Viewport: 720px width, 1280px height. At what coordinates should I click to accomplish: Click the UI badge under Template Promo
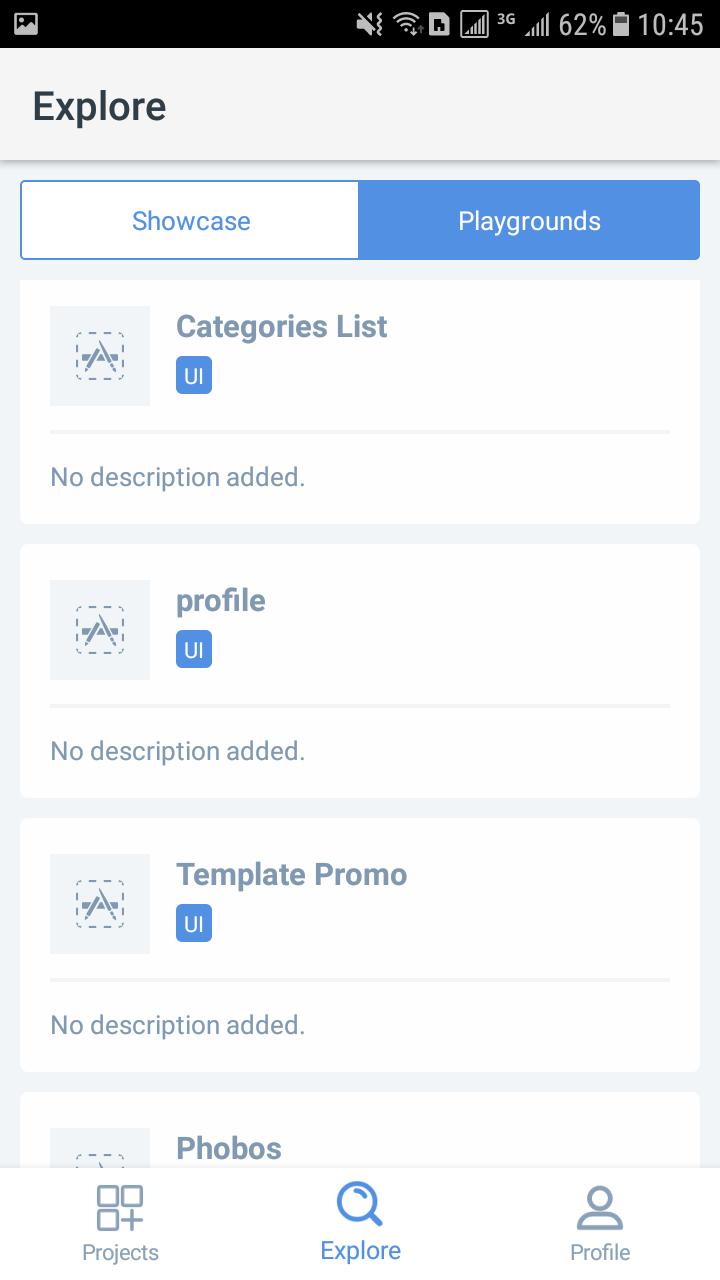(193, 923)
